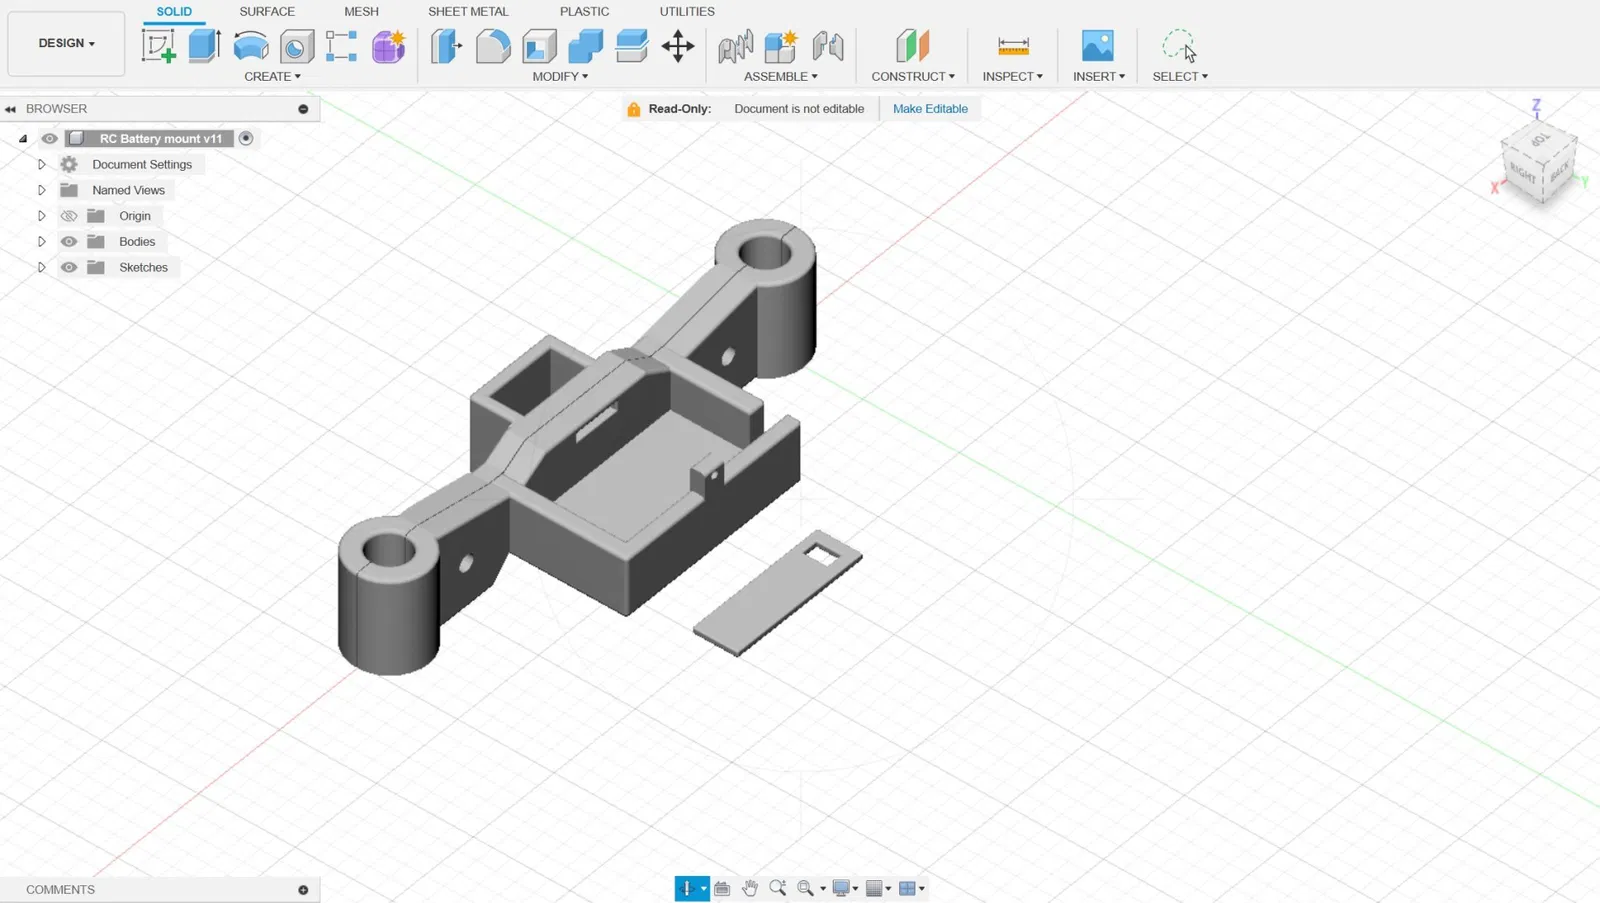Activate the Pan hand tool
This screenshot has width=1600, height=903.
pos(750,888)
